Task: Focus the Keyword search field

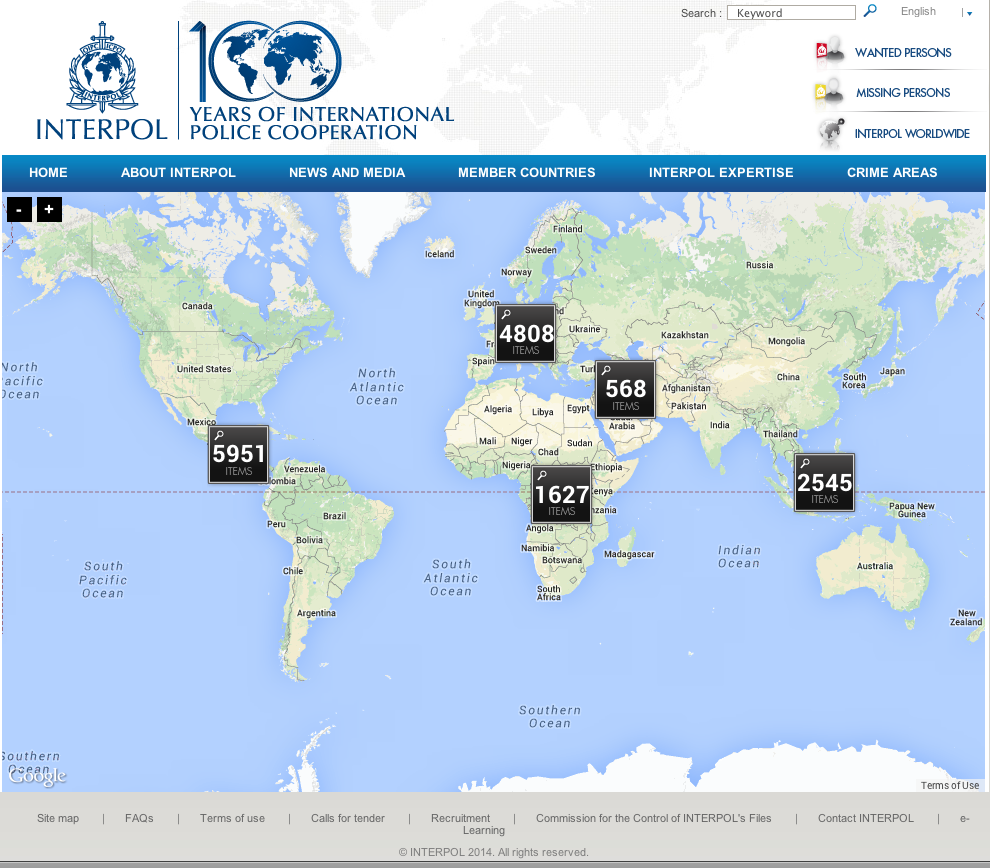Action: click(791, 13)
